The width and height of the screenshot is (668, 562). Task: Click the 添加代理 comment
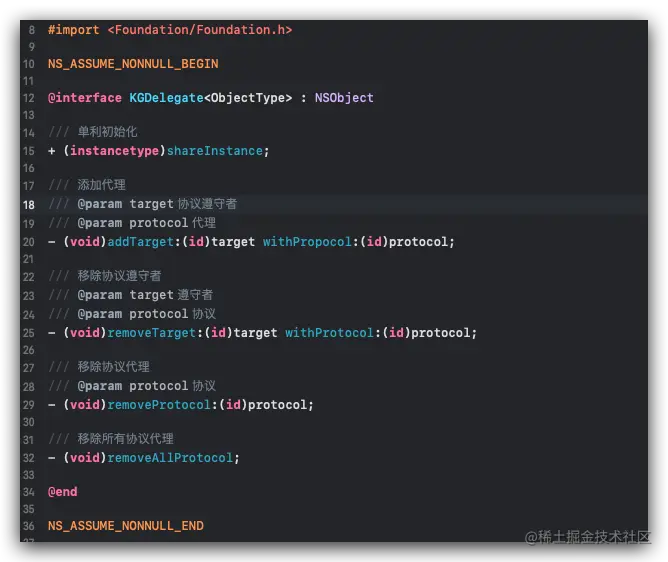(101, 185)
